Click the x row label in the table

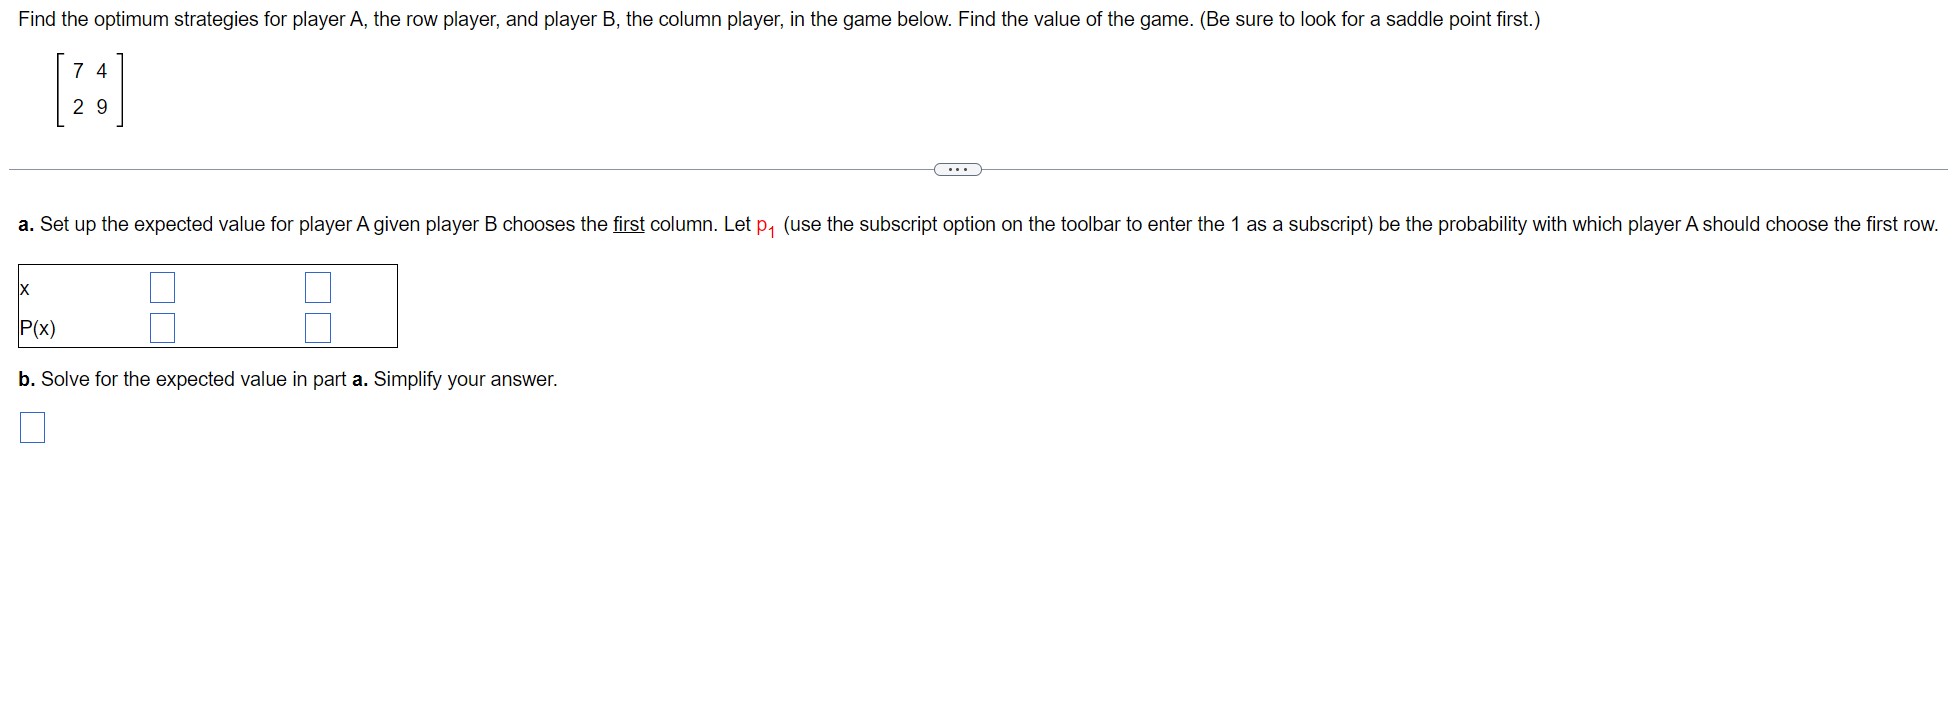[24, 287]
